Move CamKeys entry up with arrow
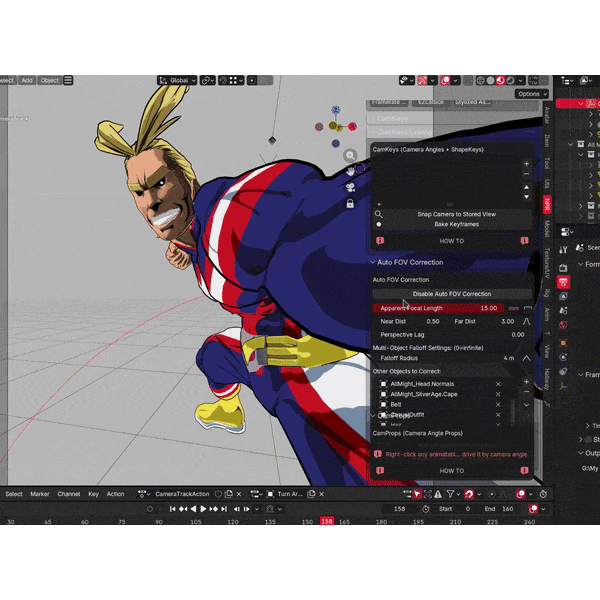 527,188
